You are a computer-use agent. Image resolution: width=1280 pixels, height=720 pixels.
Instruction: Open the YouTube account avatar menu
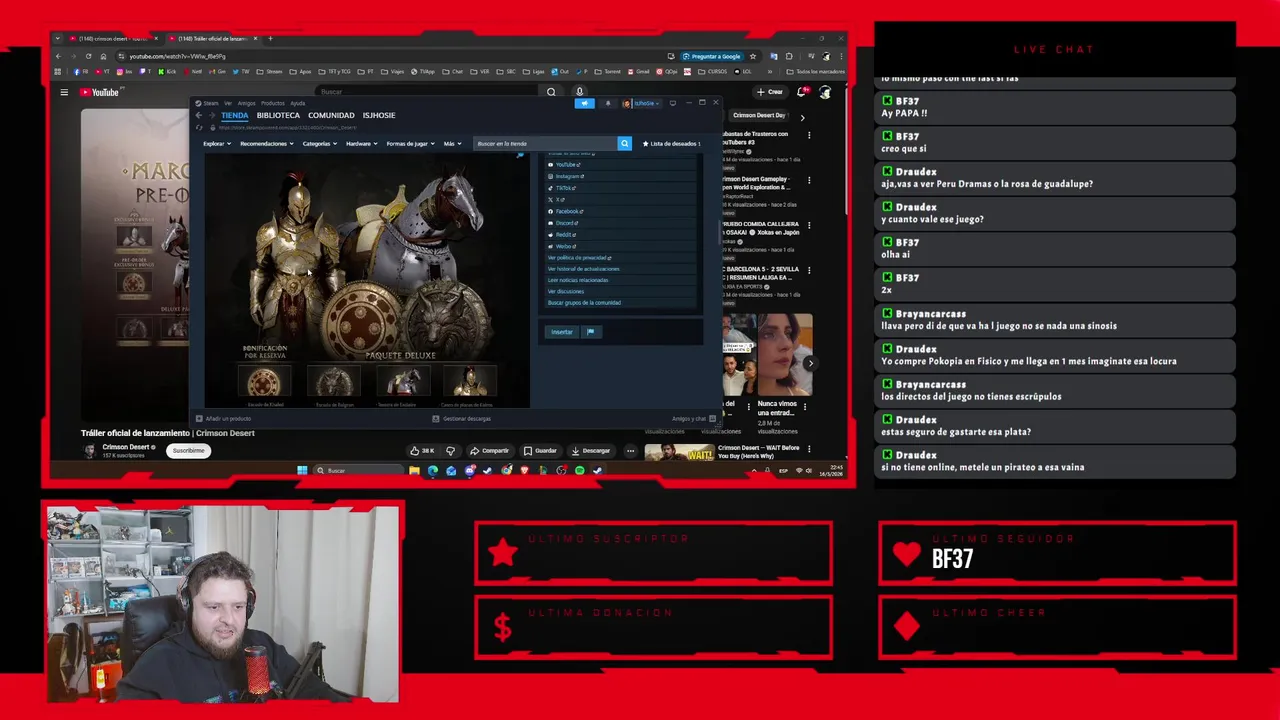(x=825, y=92)
